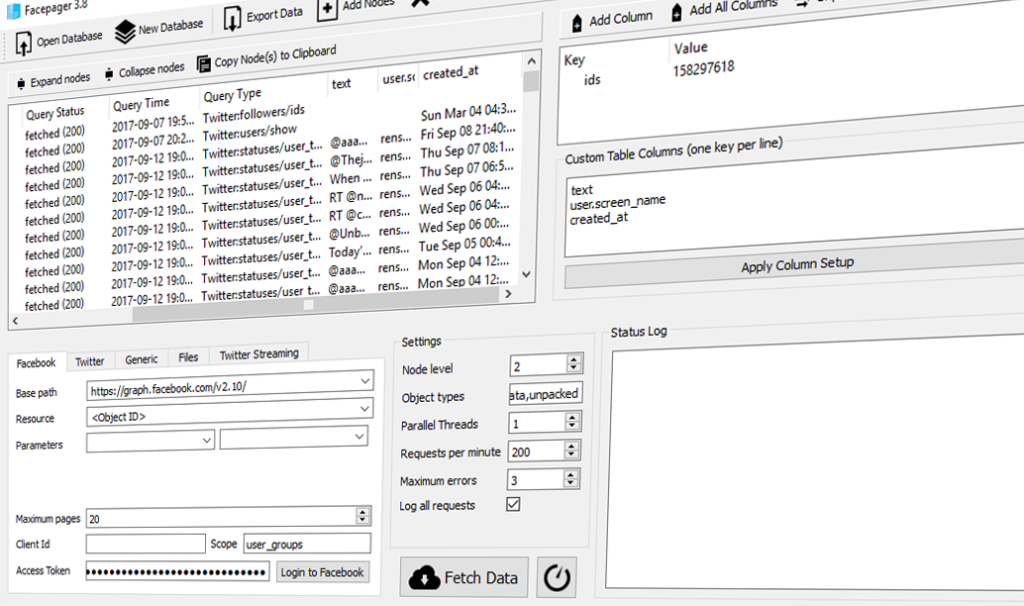Click the Add Nodes plus icon
1024x606 pixels.
pos(327,8)
